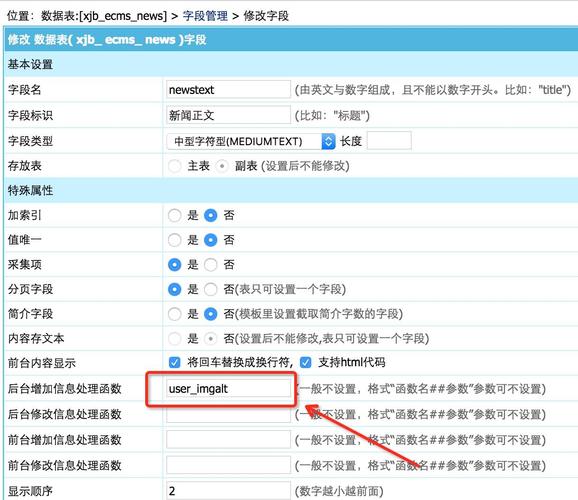The height and width of the screenshot is (500, 578).
Task: Select 否 for 采集项
Action: (x=210, y=265)
